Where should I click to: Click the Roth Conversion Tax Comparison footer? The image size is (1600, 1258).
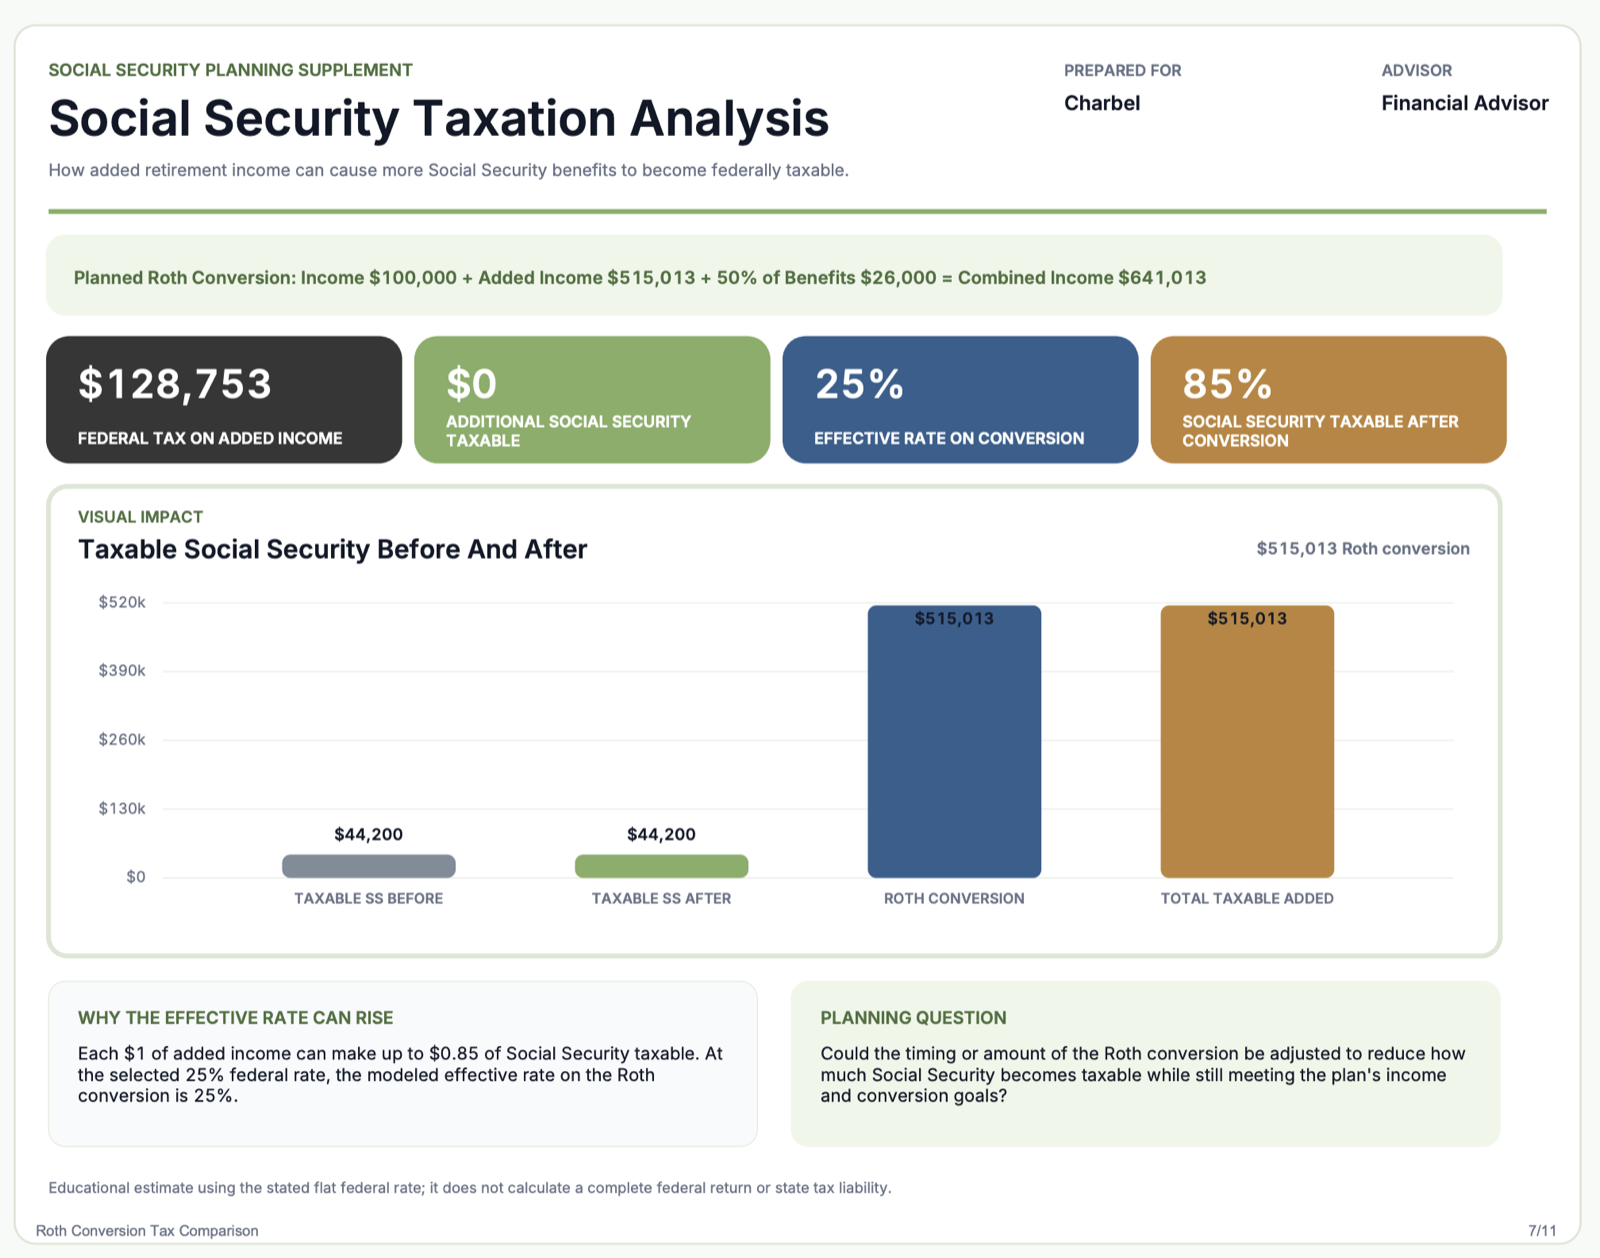pyautogui.click(x=147, y=1231)
